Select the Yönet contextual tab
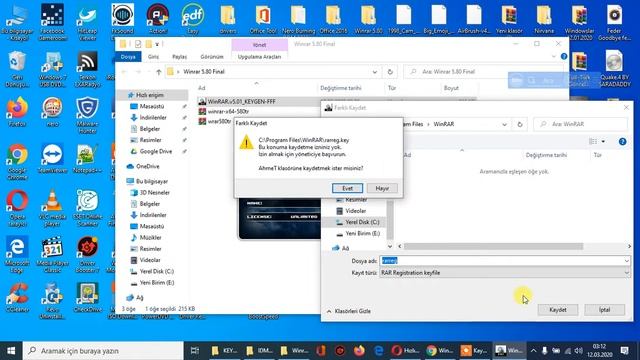640x360 pixels. pyautogui.click(x=260, y=45)
